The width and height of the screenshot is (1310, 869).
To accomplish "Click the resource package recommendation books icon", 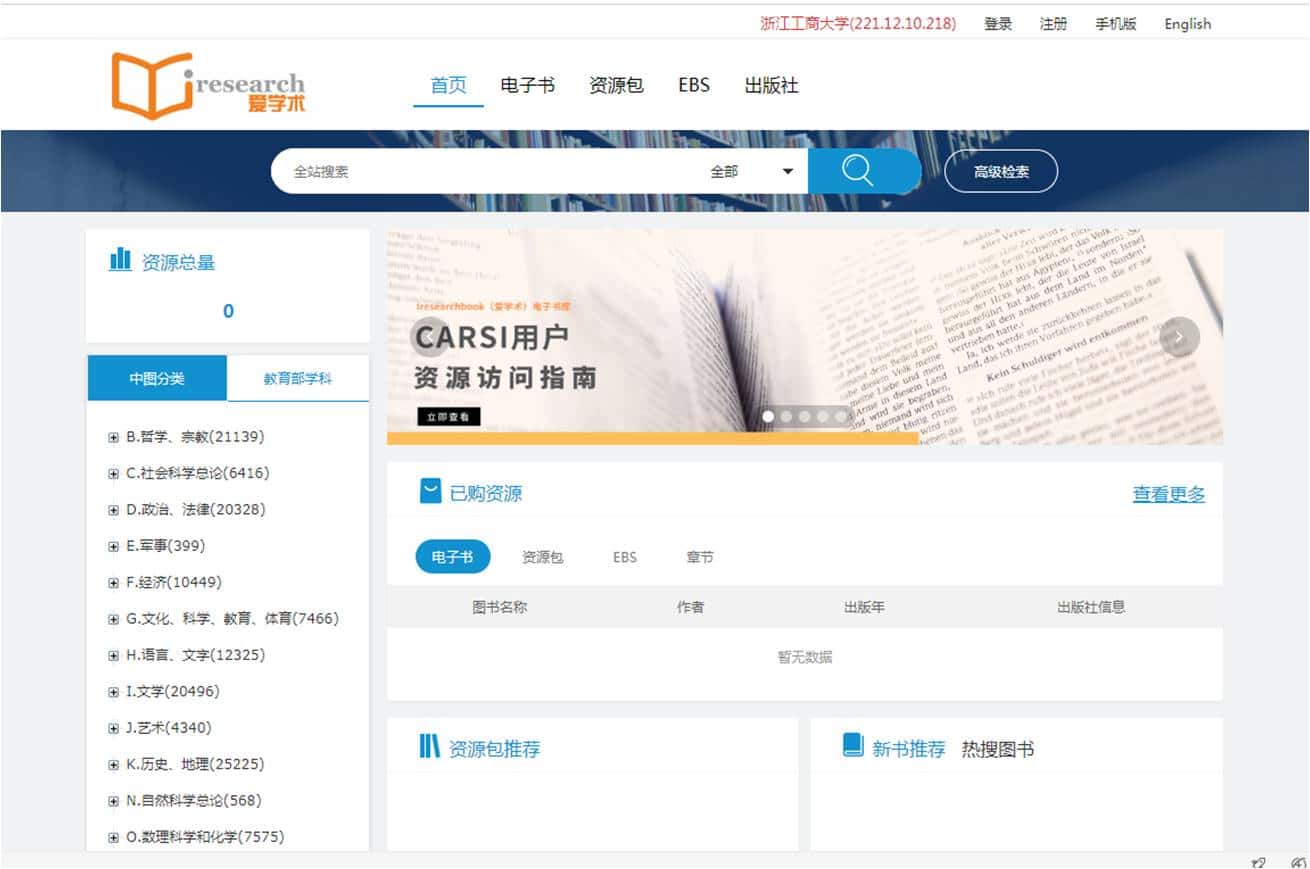I will (x=429, y=747).
